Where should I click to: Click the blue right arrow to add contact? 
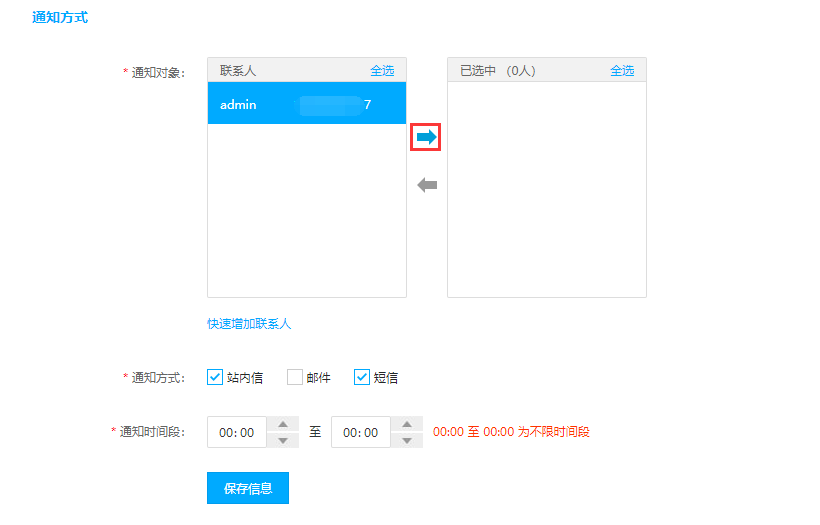pos(426,137)
